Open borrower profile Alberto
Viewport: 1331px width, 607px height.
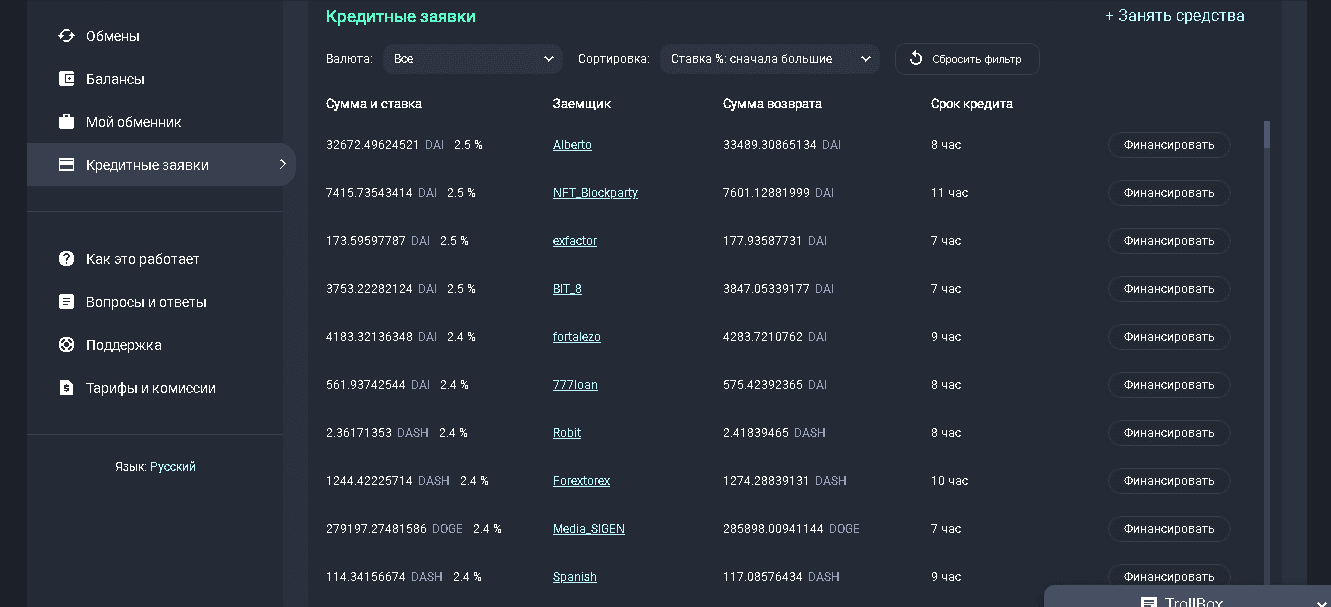point(571,144)
